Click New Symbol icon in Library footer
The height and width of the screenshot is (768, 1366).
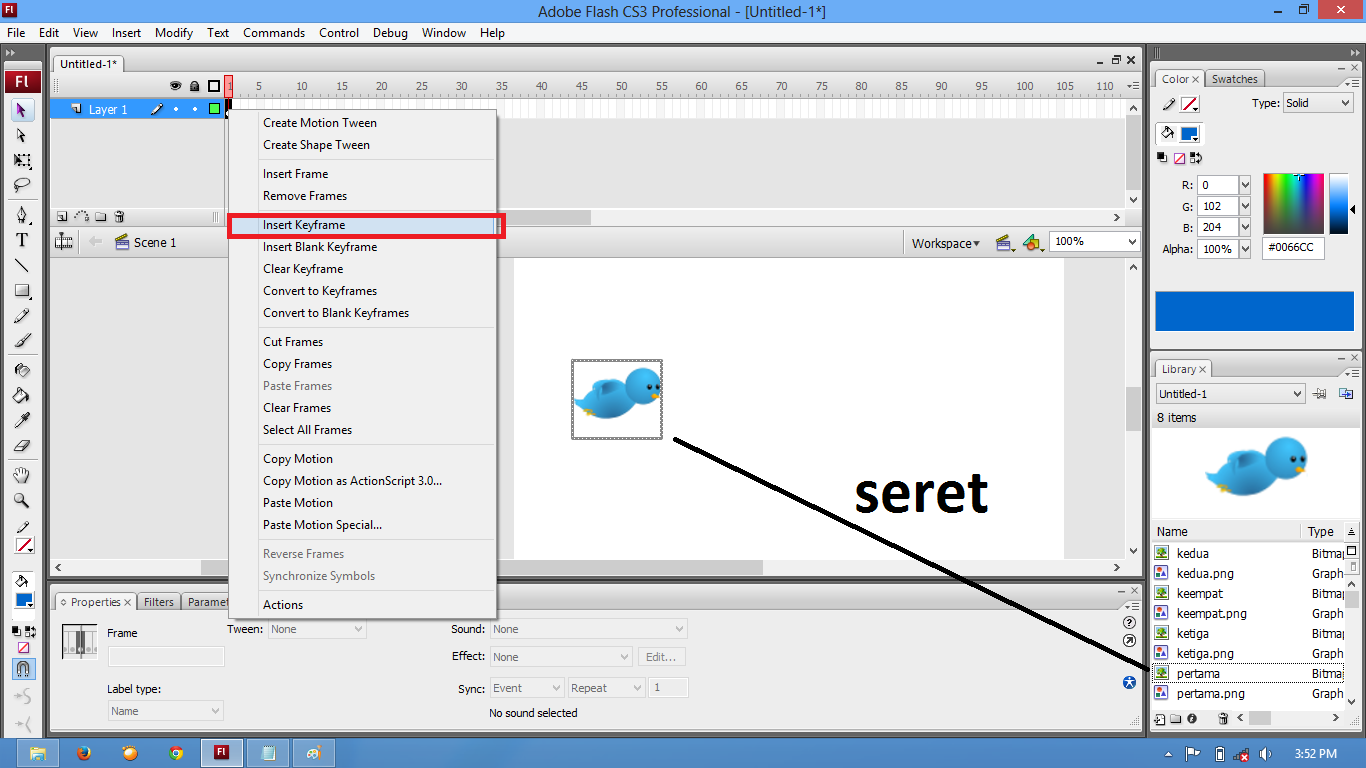pos(1160,718)
